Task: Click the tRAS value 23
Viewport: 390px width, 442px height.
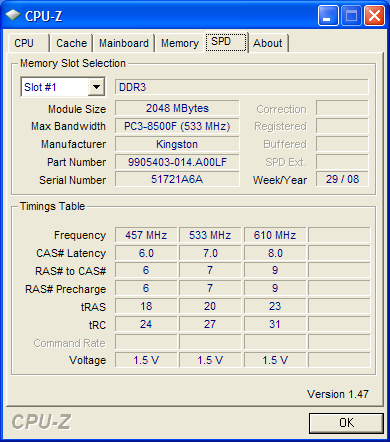Action: click(275, 306)
